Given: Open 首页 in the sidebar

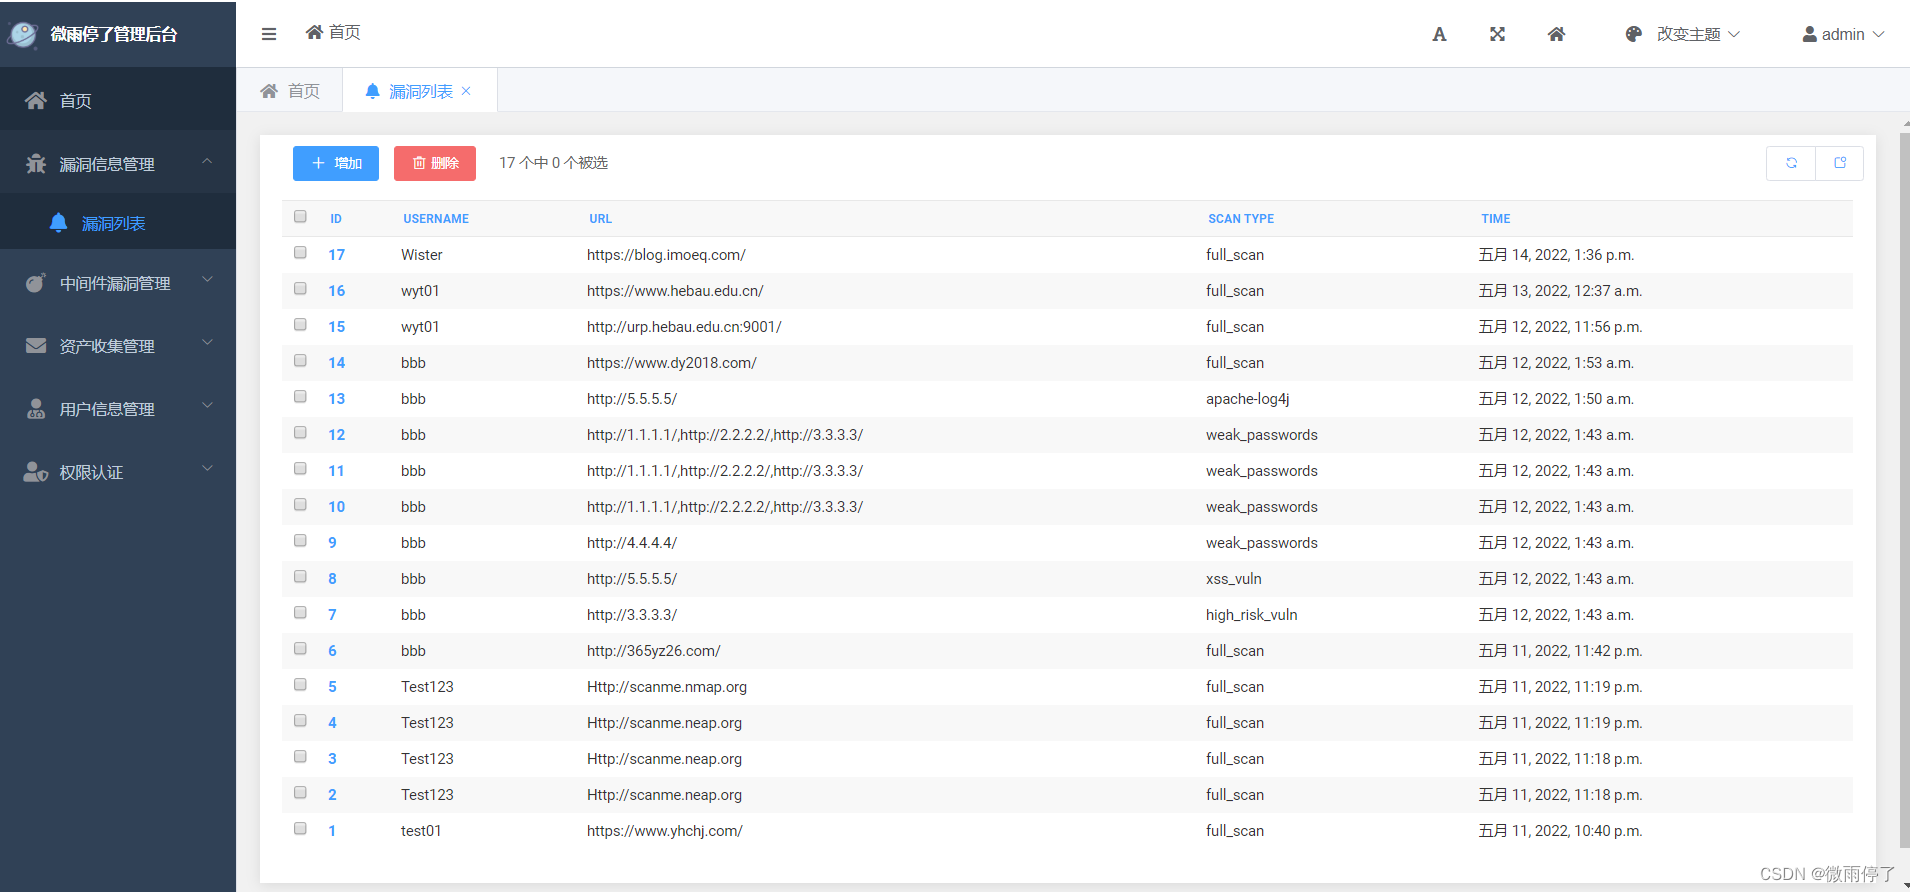Looking at the screenshot, I should click(x=118, y=100).
